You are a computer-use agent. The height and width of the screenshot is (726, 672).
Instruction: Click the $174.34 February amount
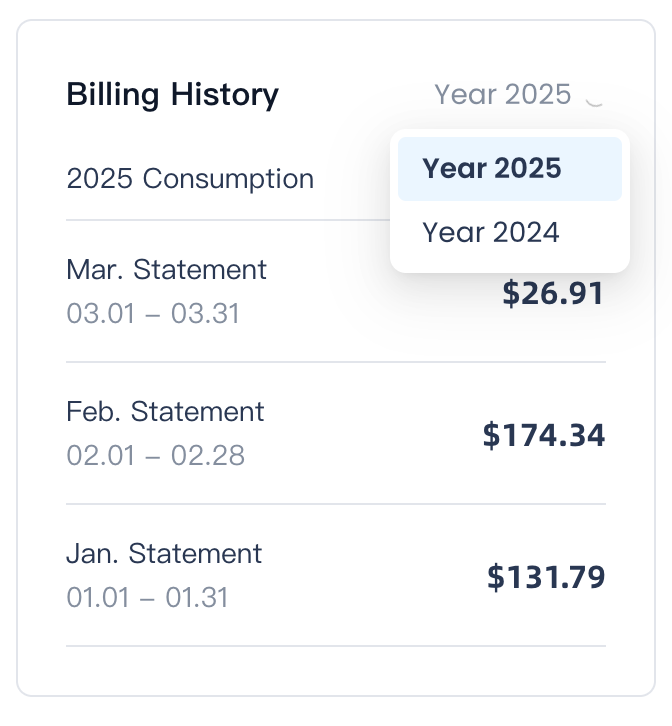click(543, 435)
